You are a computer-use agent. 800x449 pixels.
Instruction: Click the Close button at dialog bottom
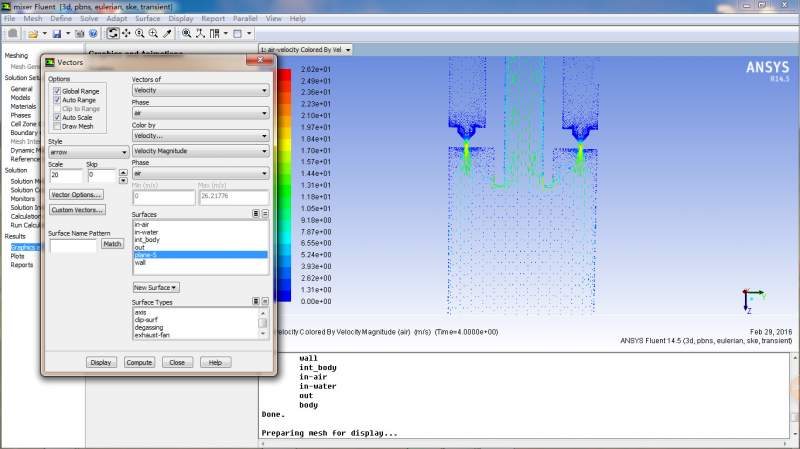coord(177,362)
